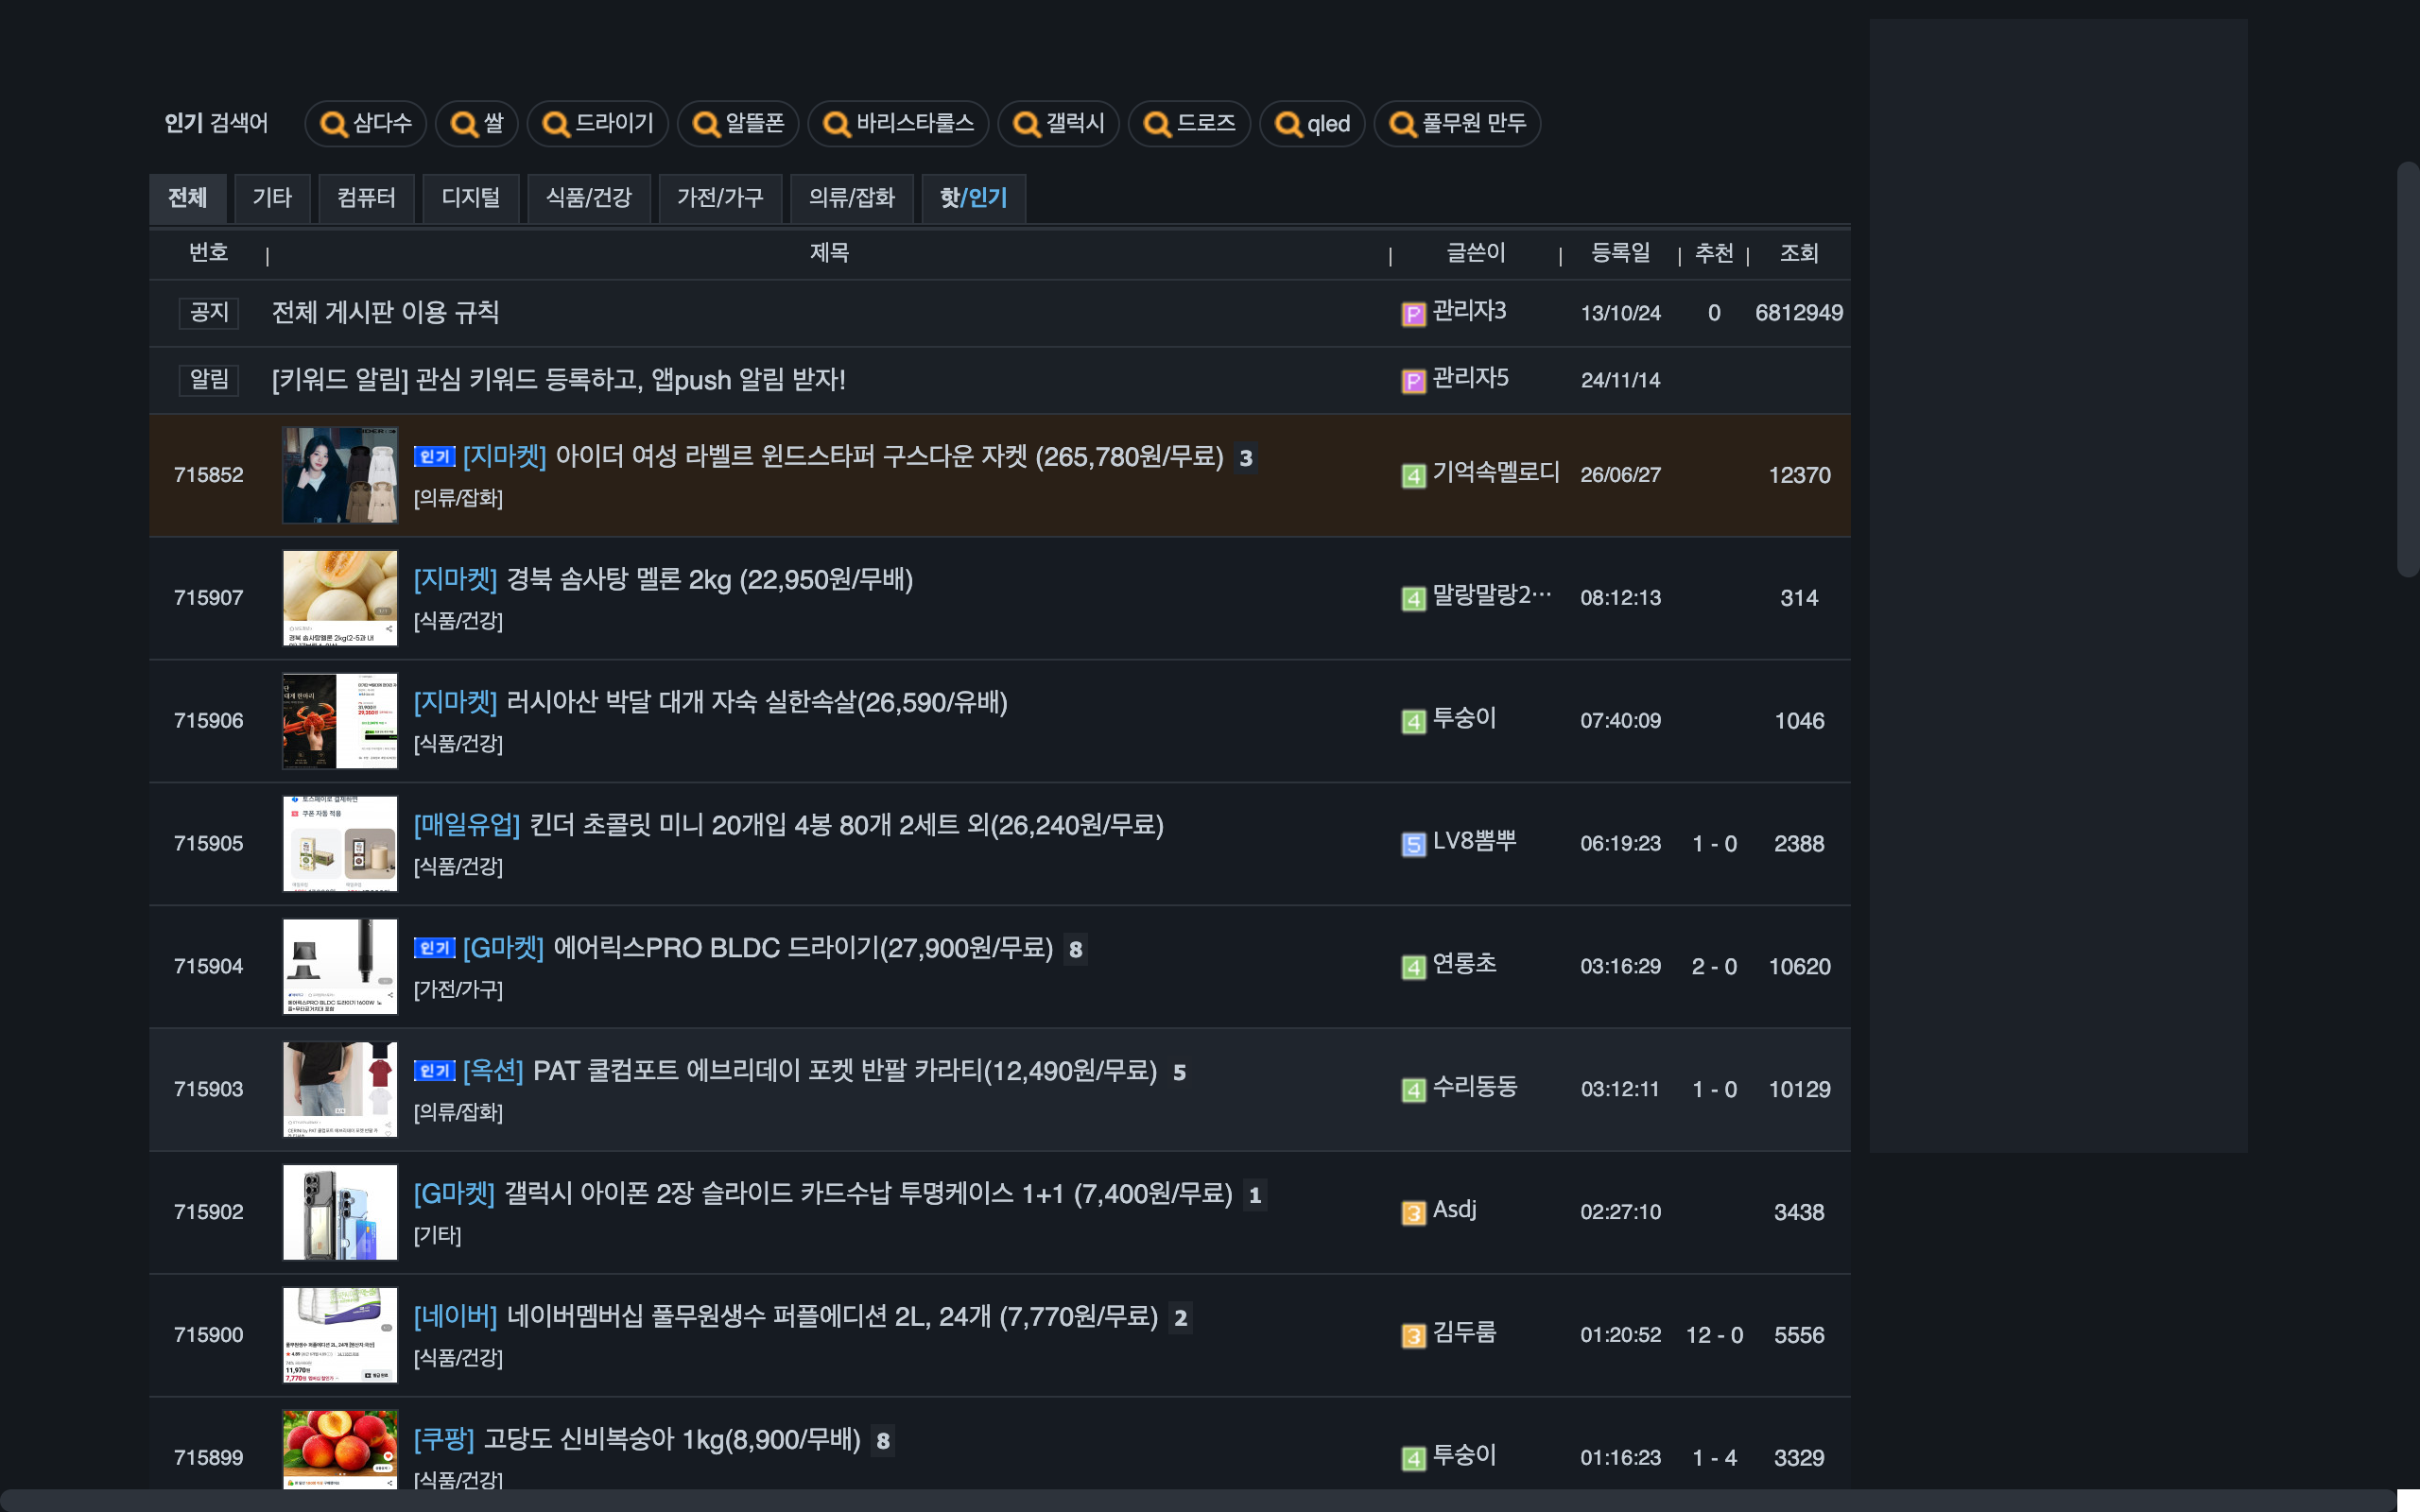Screen dimensions: 2420x1512
Task: Open the 키워드 알림 announcement post
Action: 558,380
